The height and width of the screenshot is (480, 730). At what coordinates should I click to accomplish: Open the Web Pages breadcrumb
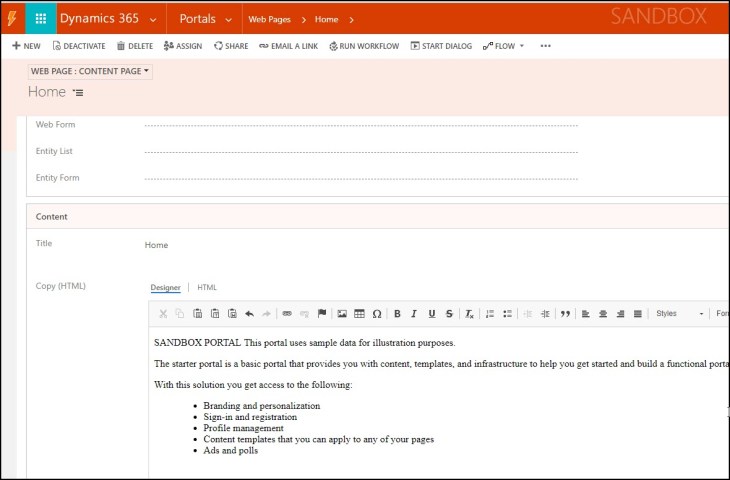269,20
